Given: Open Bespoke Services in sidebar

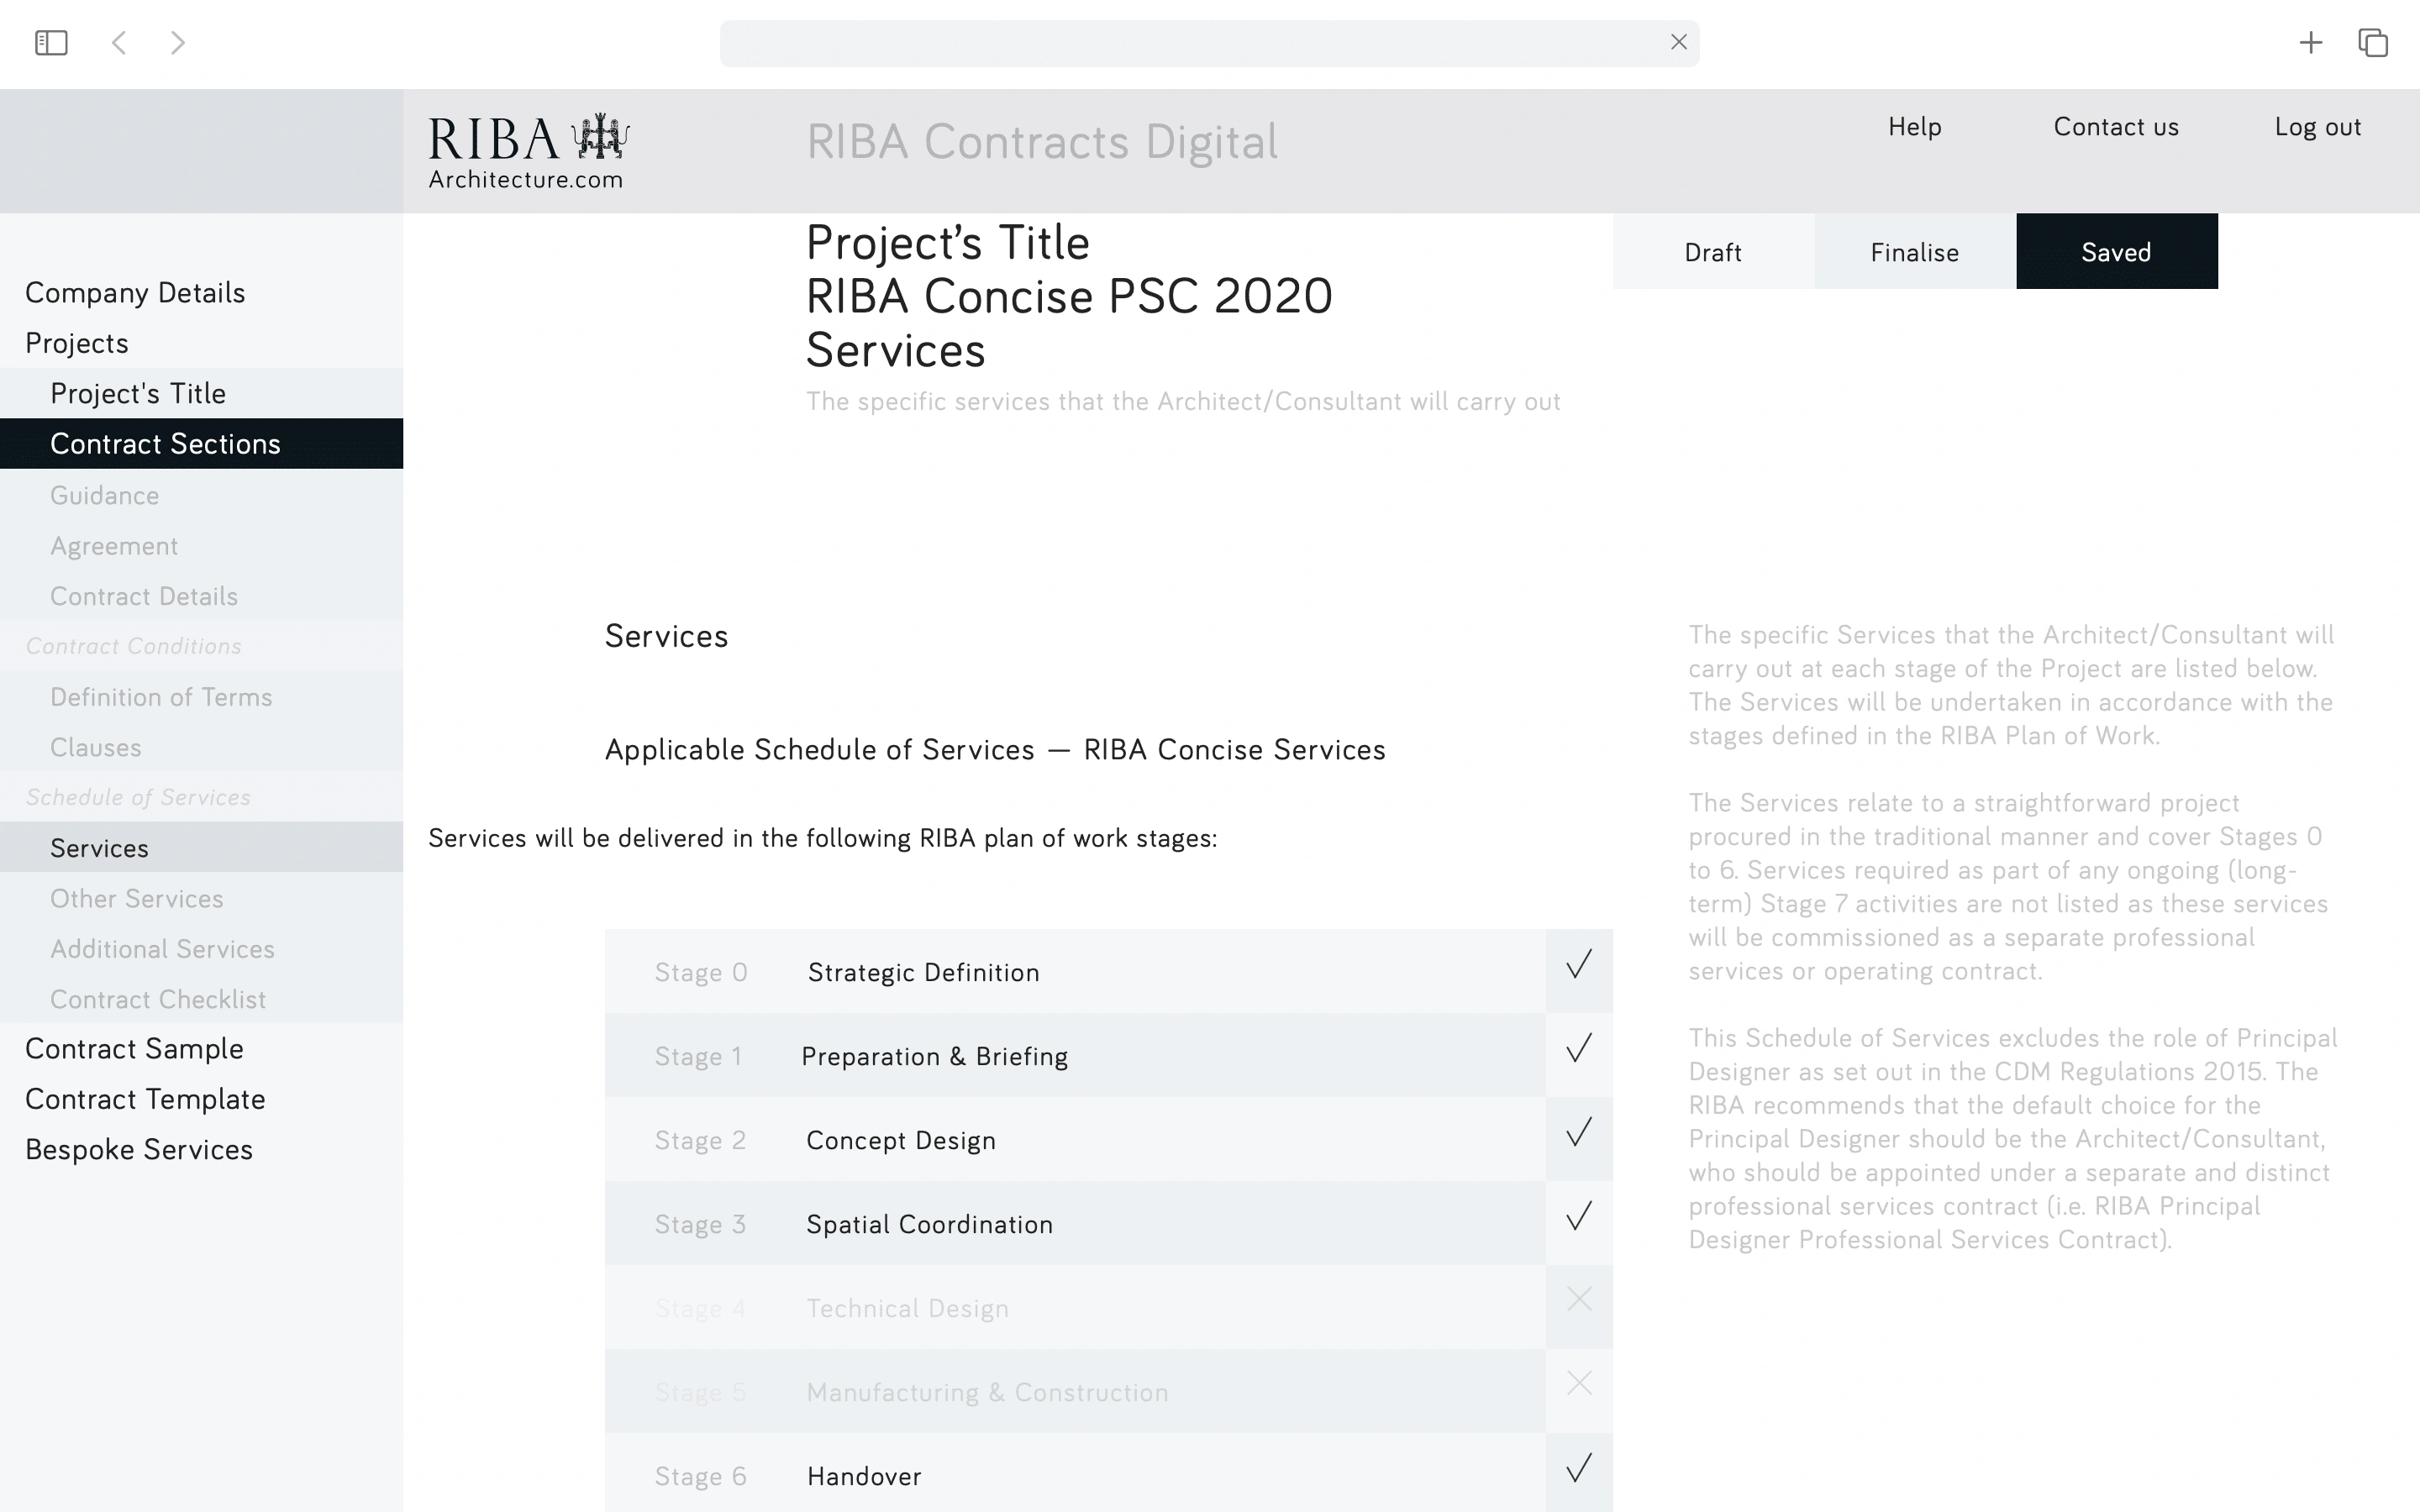Looking at the screenshot, I should [x=139, y=1150].
